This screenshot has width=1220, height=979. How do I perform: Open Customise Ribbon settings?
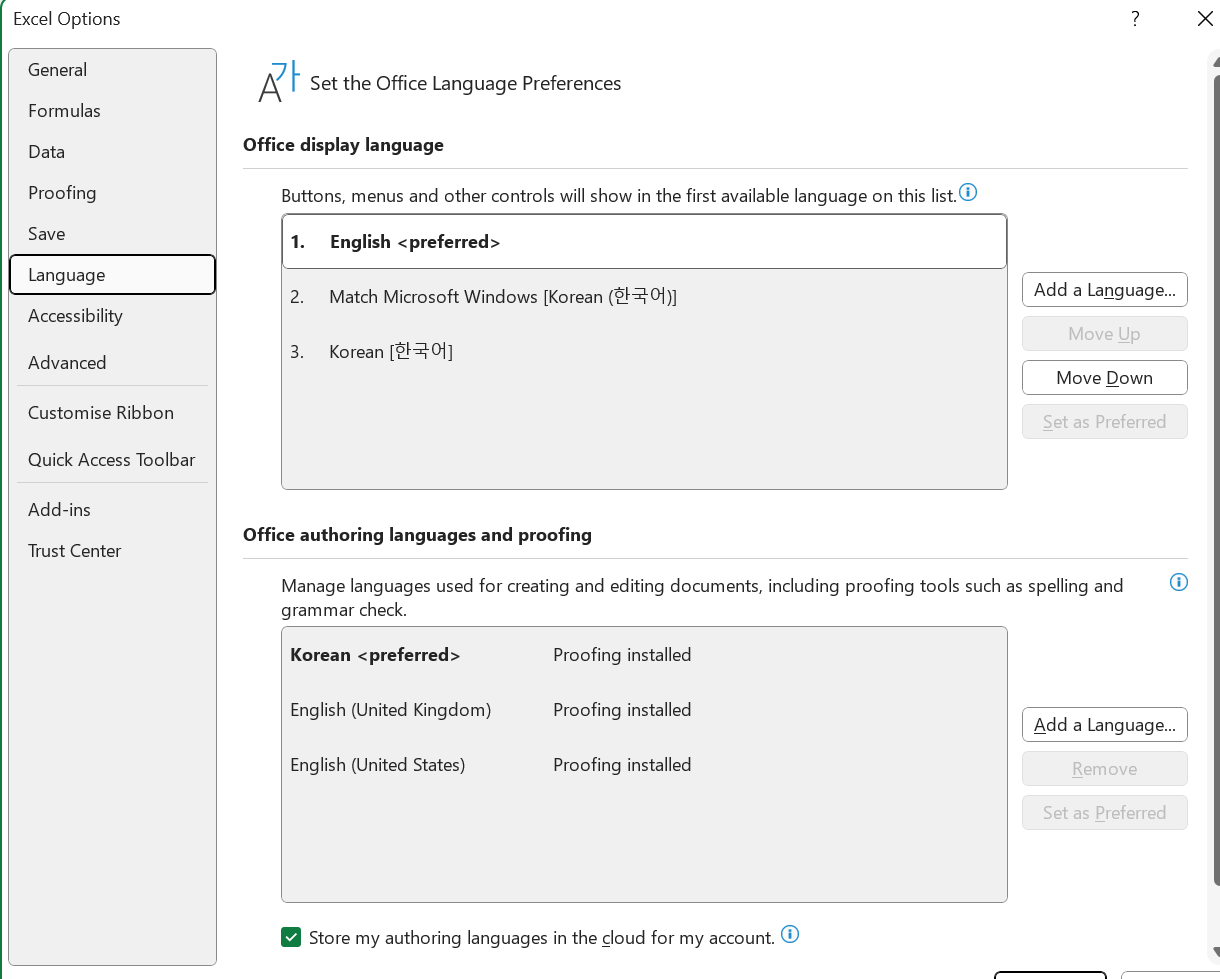pyautogui.click(x=112, y=413)
